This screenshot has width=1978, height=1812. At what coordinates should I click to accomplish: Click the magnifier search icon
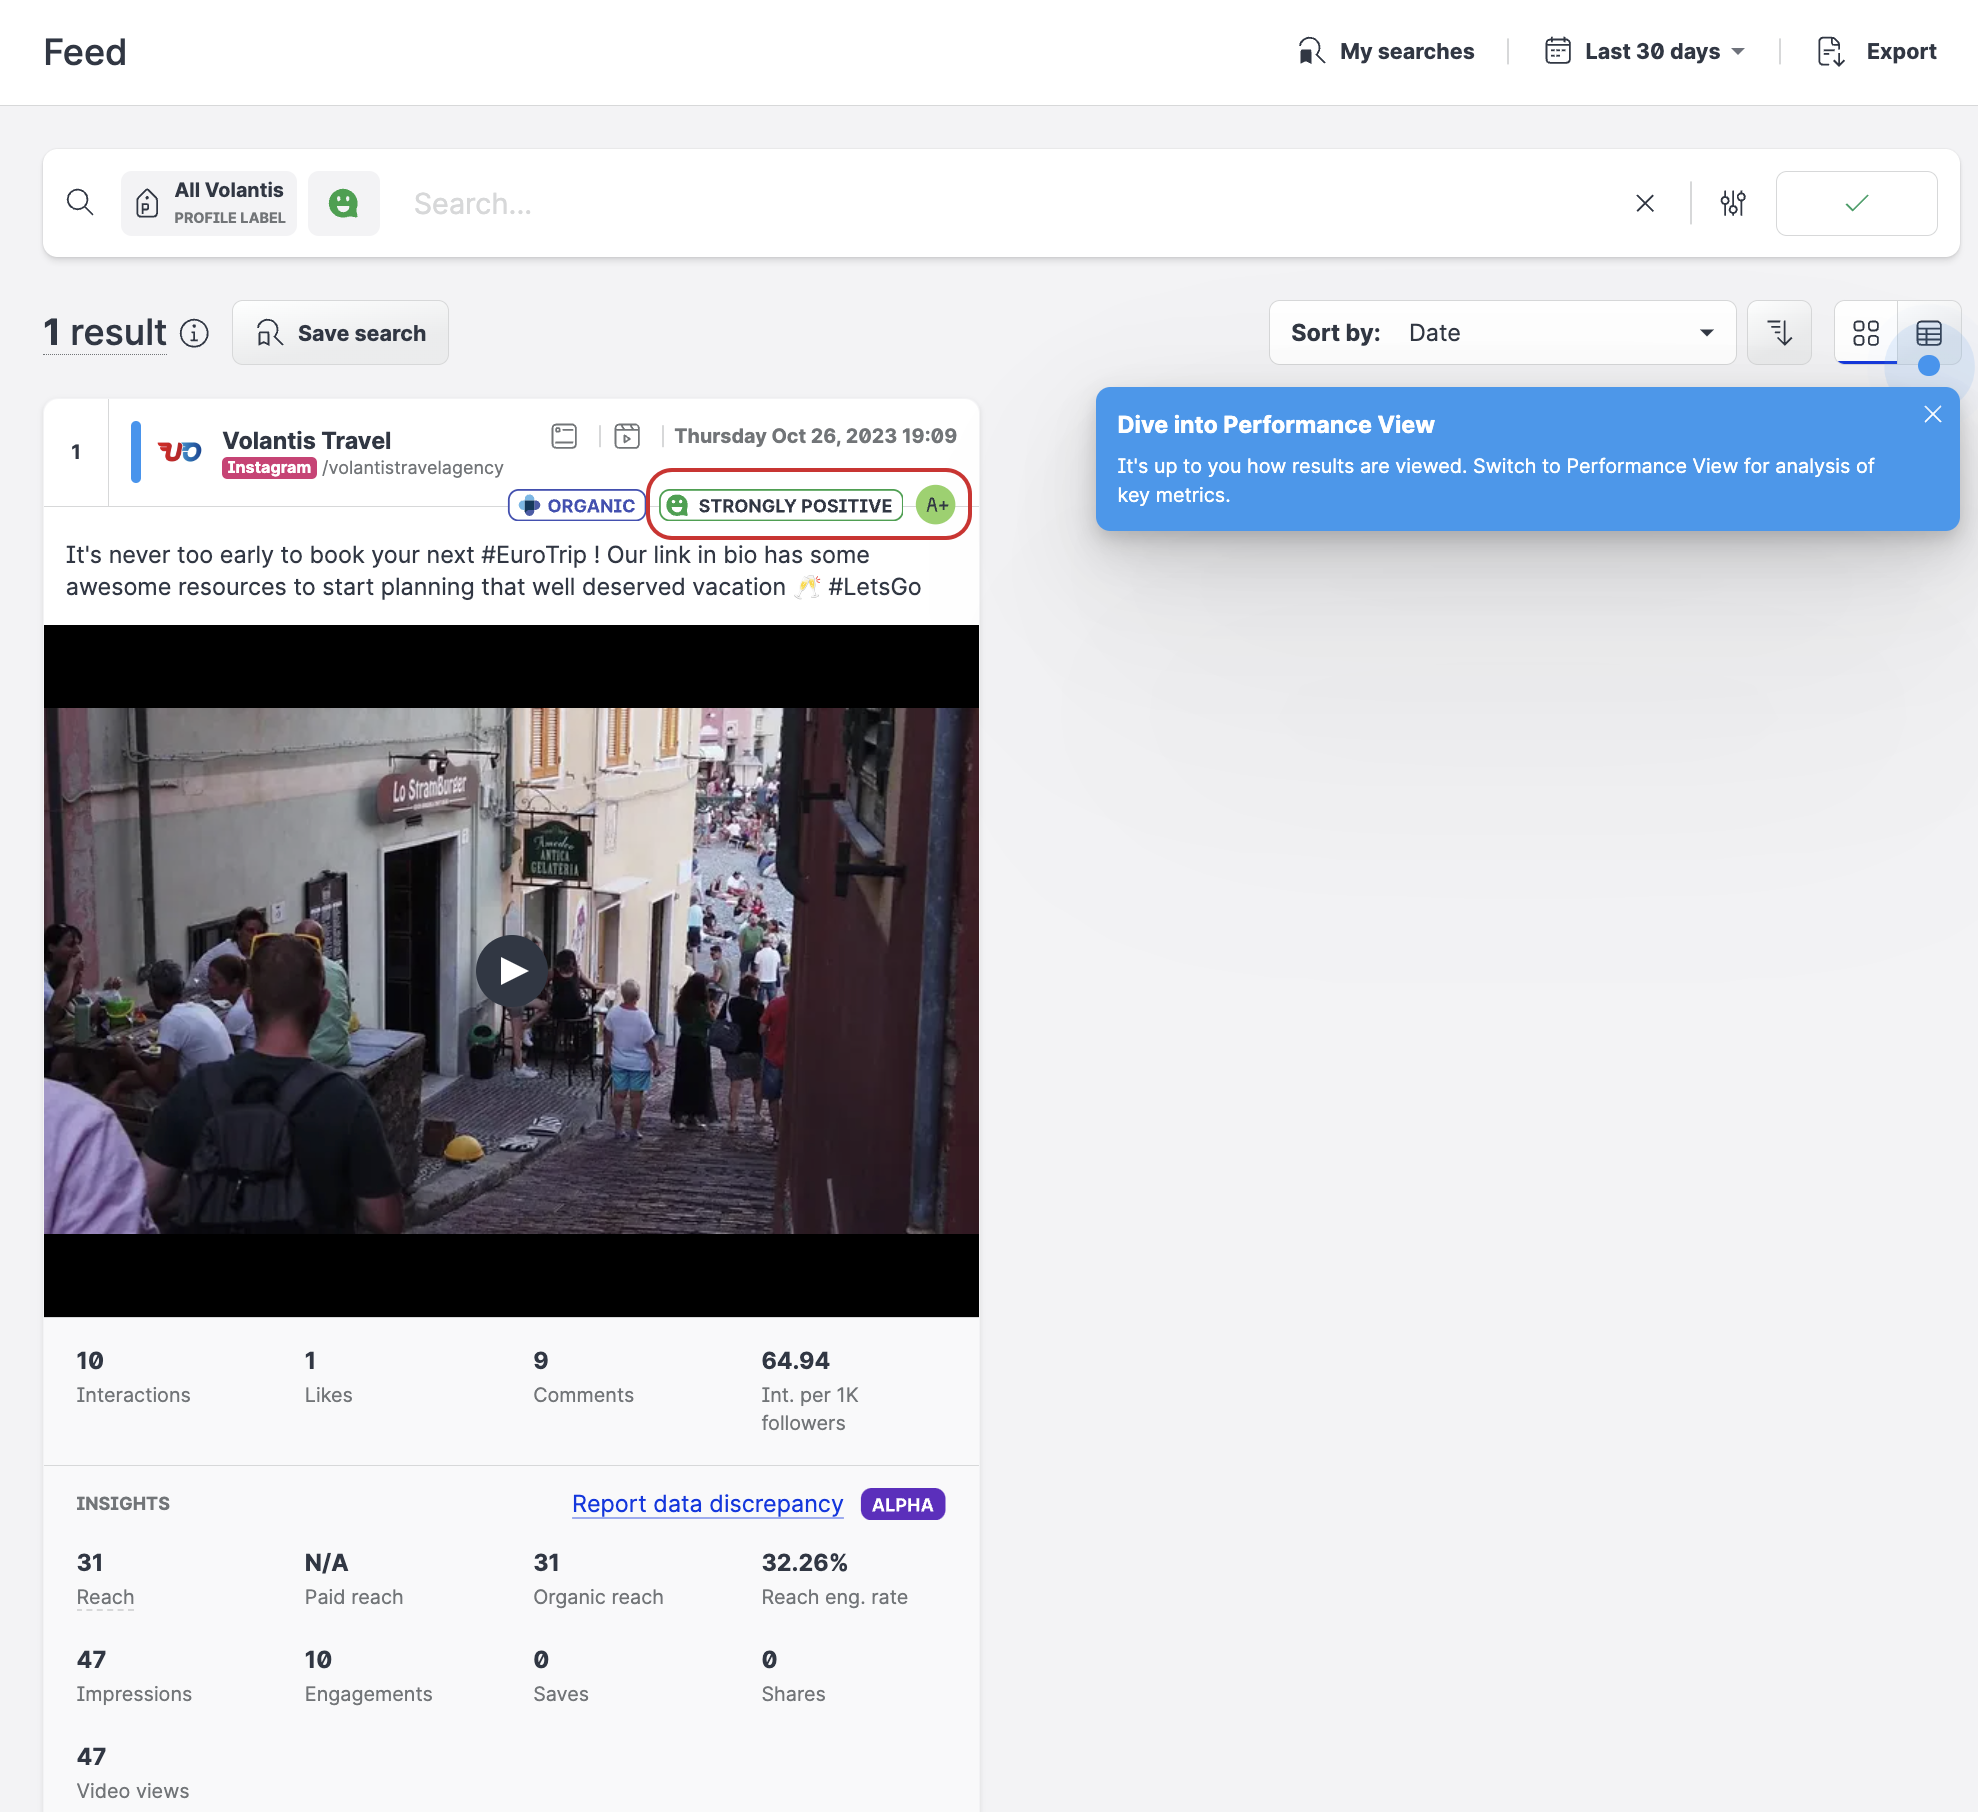click(81, 202)
